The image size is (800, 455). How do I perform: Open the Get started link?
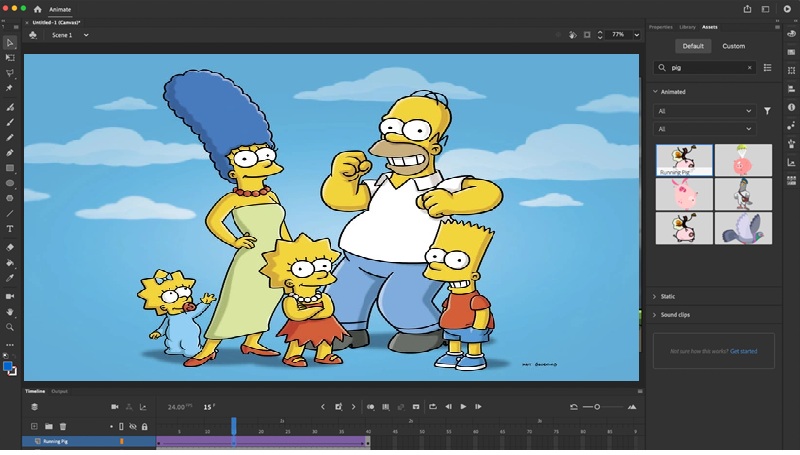pos(743,351)
